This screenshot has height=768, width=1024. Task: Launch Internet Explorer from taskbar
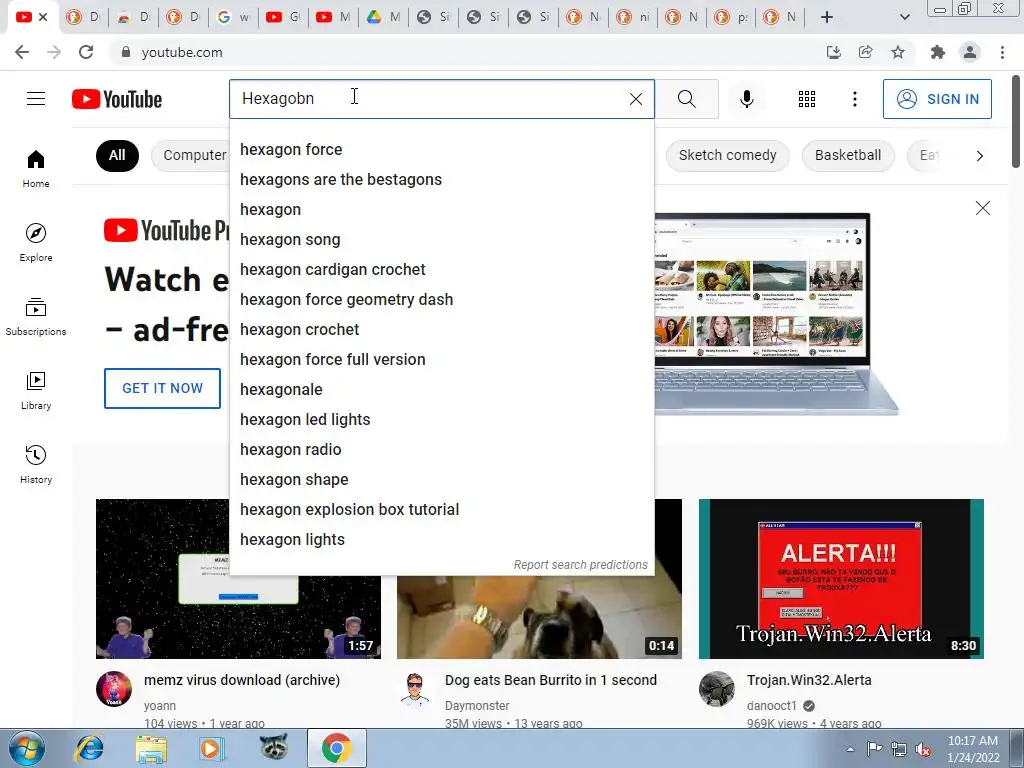(x=89, y=748)
